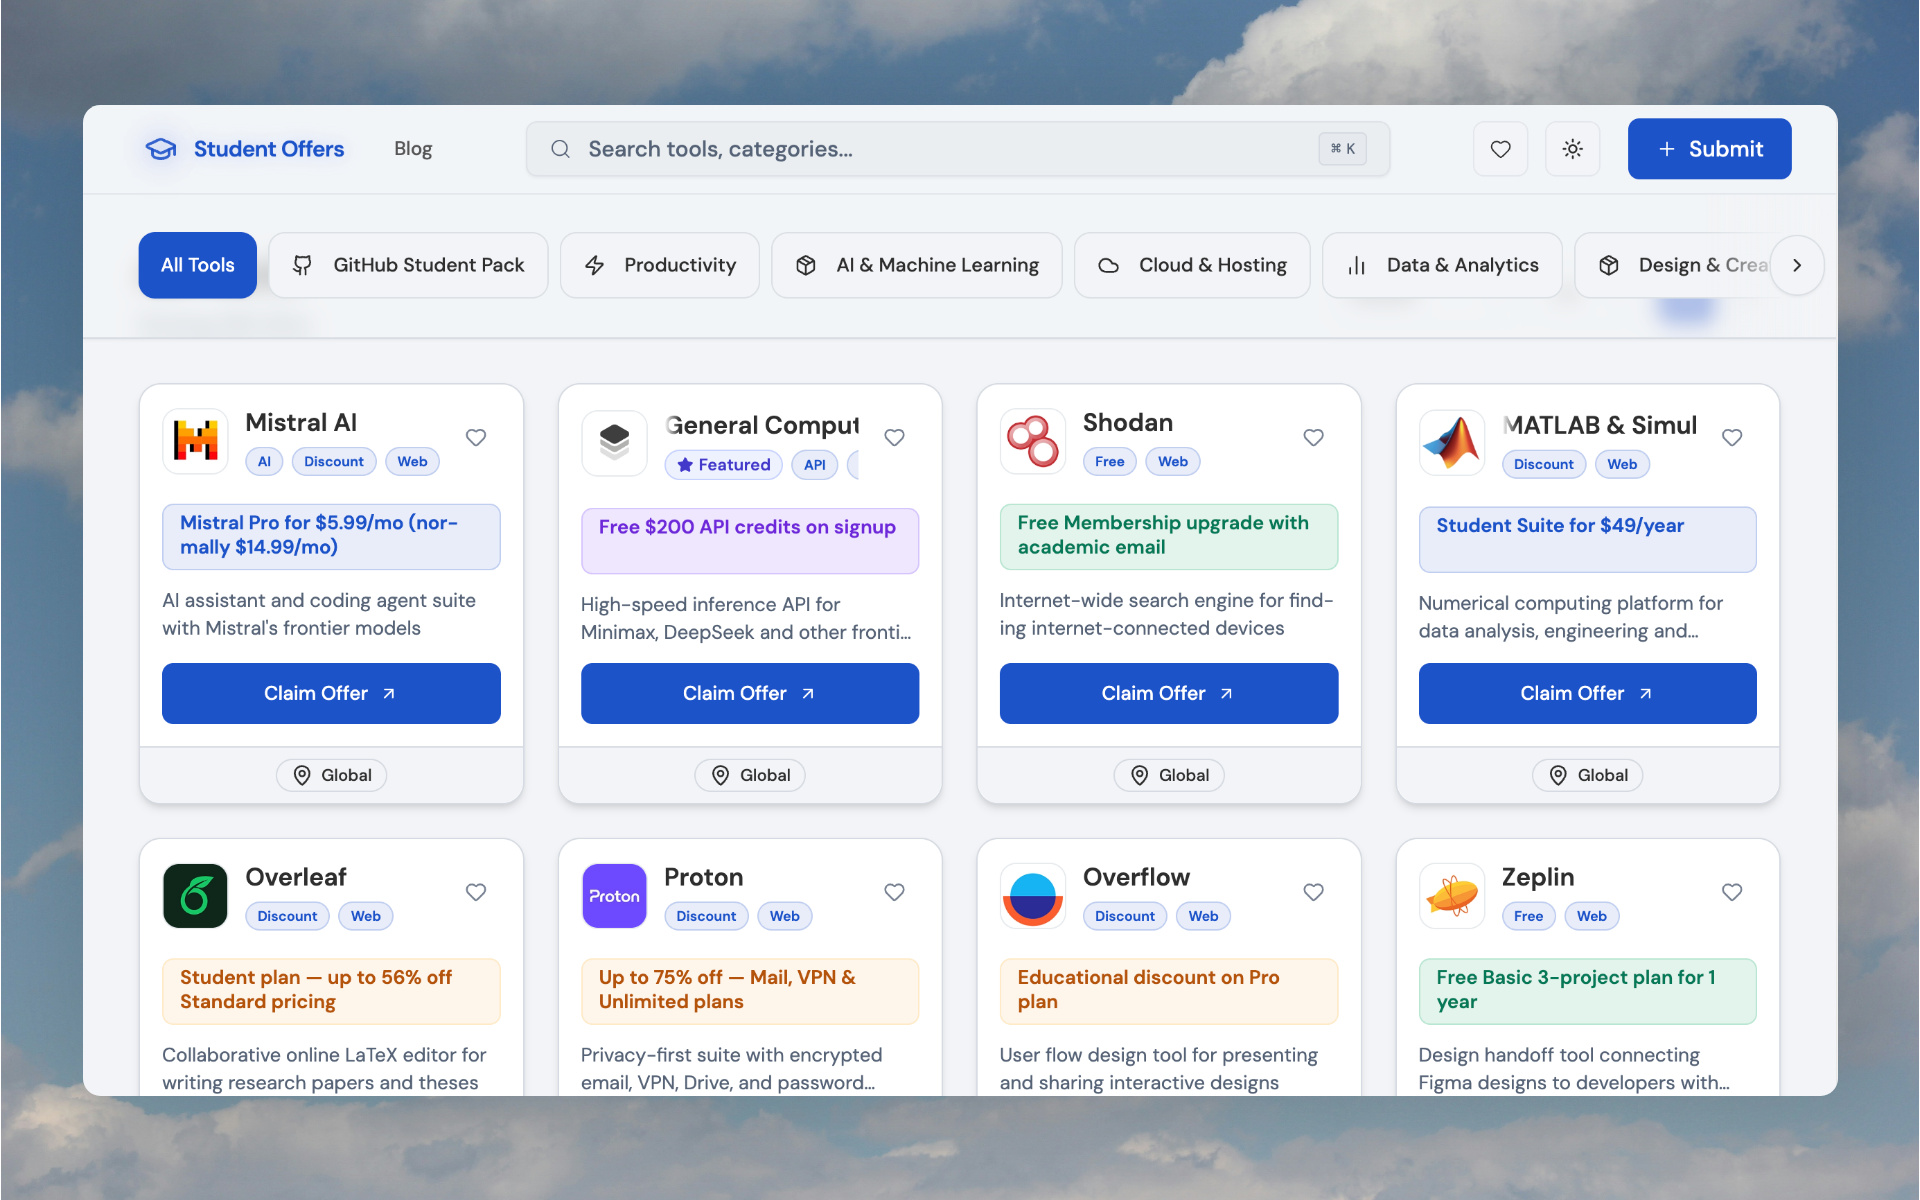Click the Zeplin logo
Screen dimensions: 1920x1200
pyautogui.click(x=1451, y=896)
